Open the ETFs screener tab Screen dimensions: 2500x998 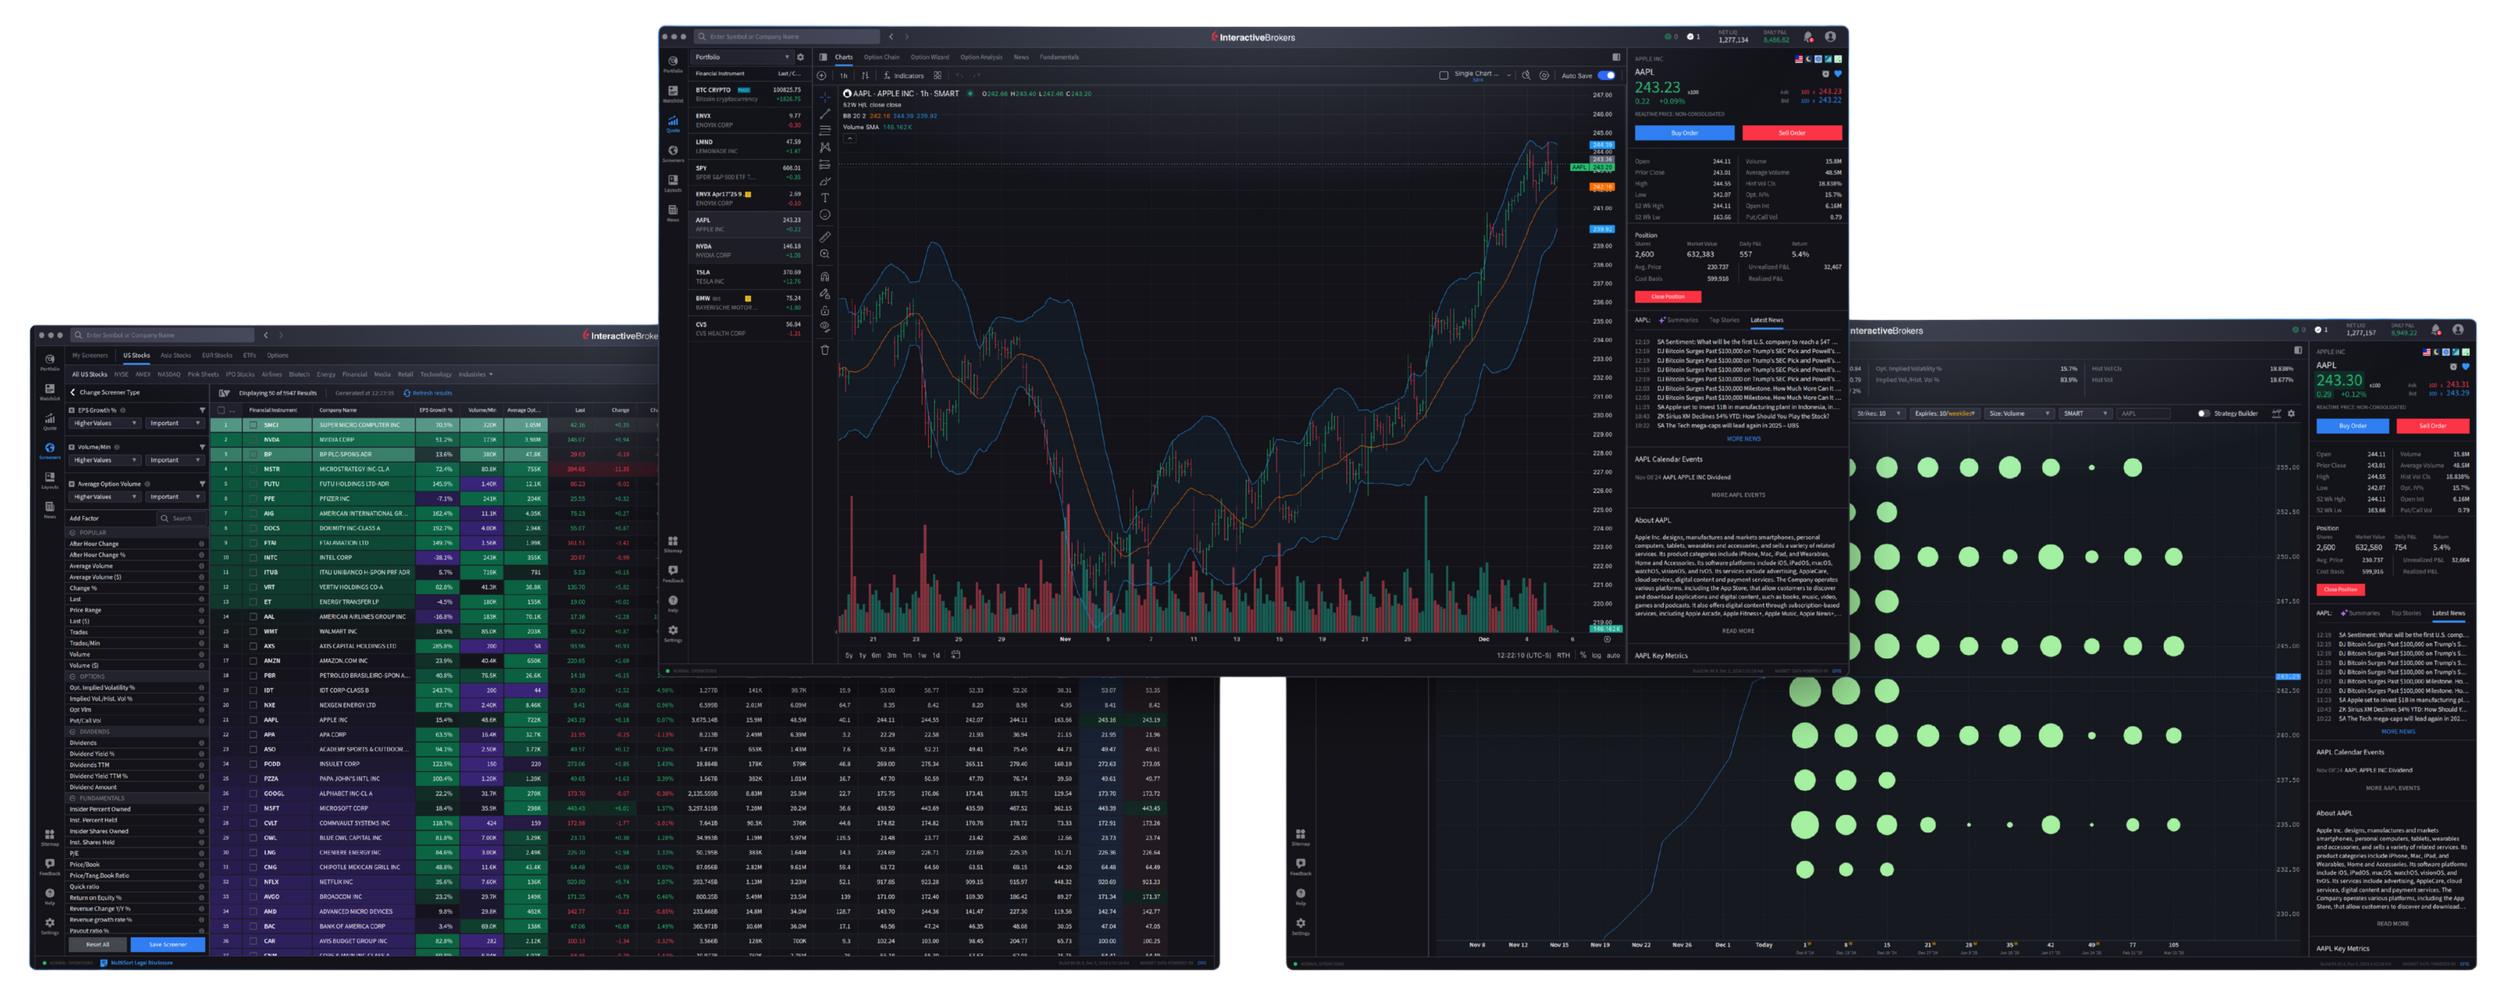click(x=249, y=356)
